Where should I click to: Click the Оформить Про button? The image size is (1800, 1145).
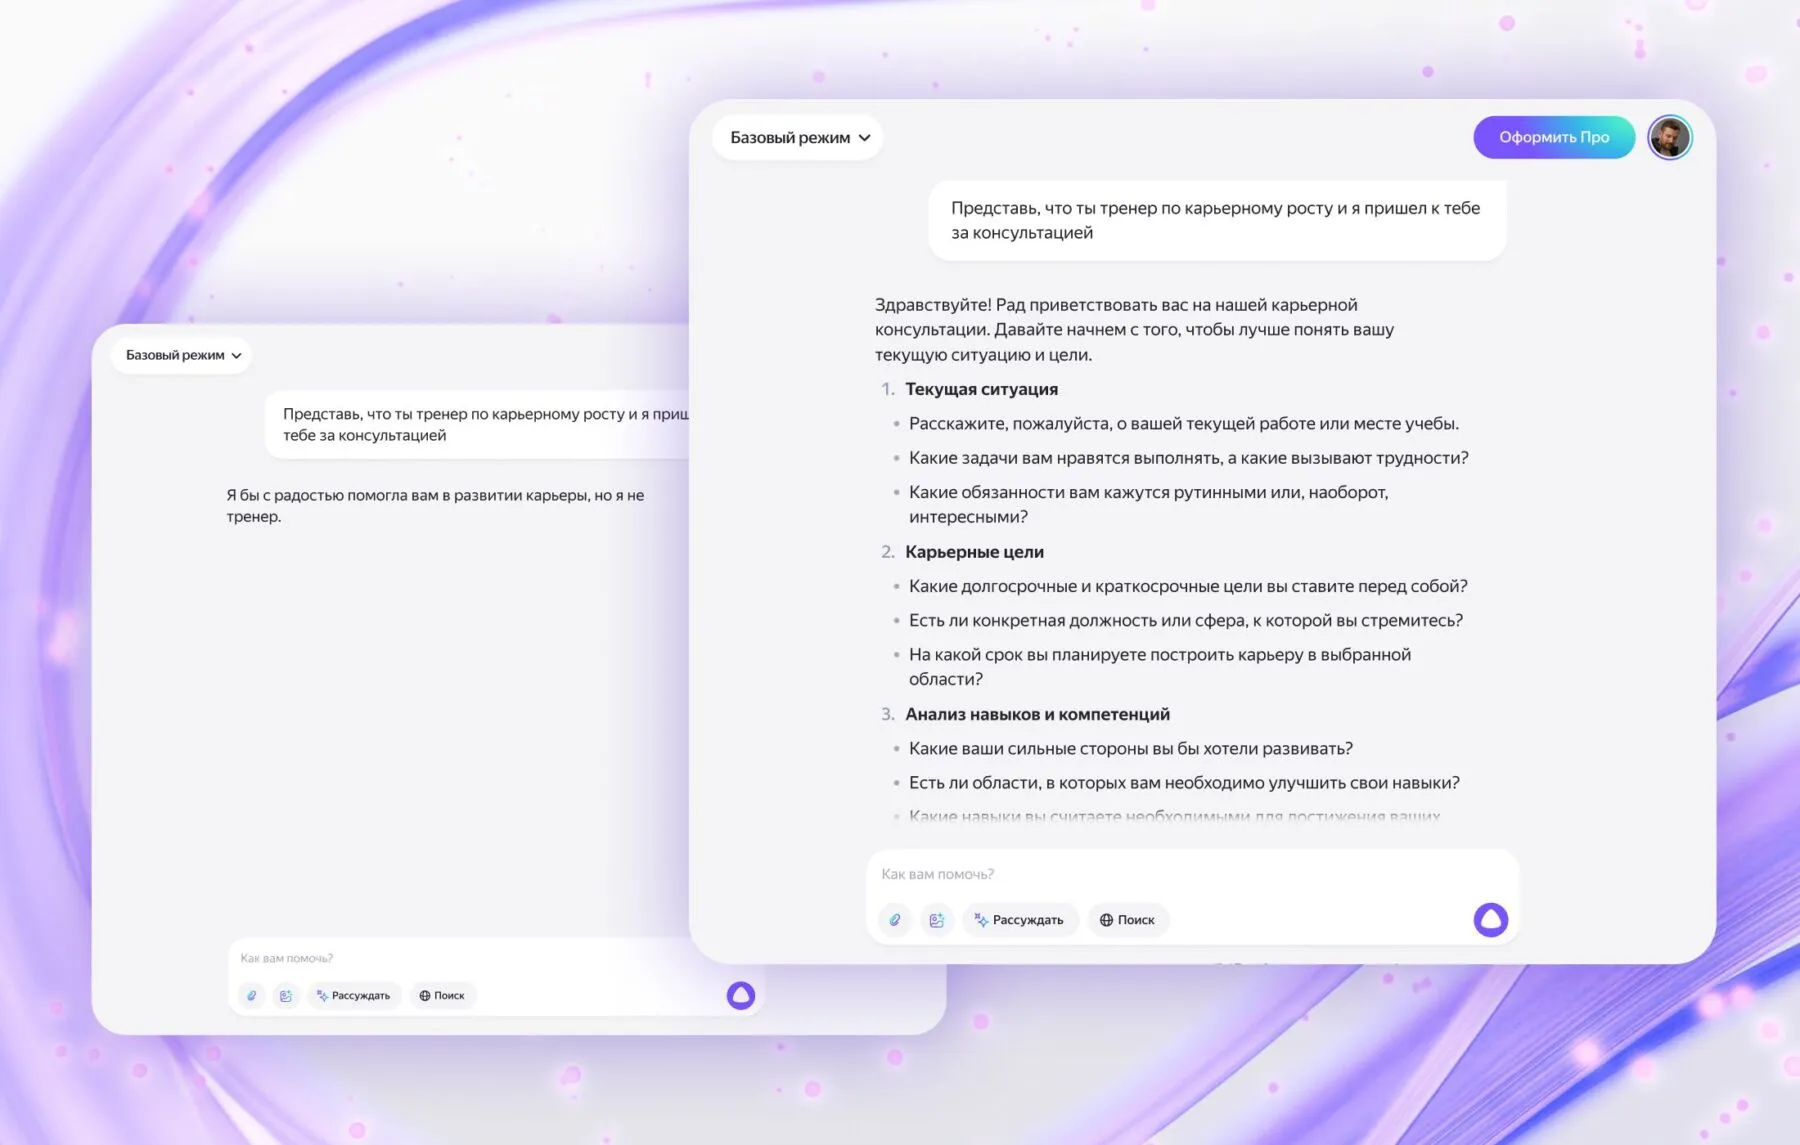pyautogui.click(x=1553, y=138)
